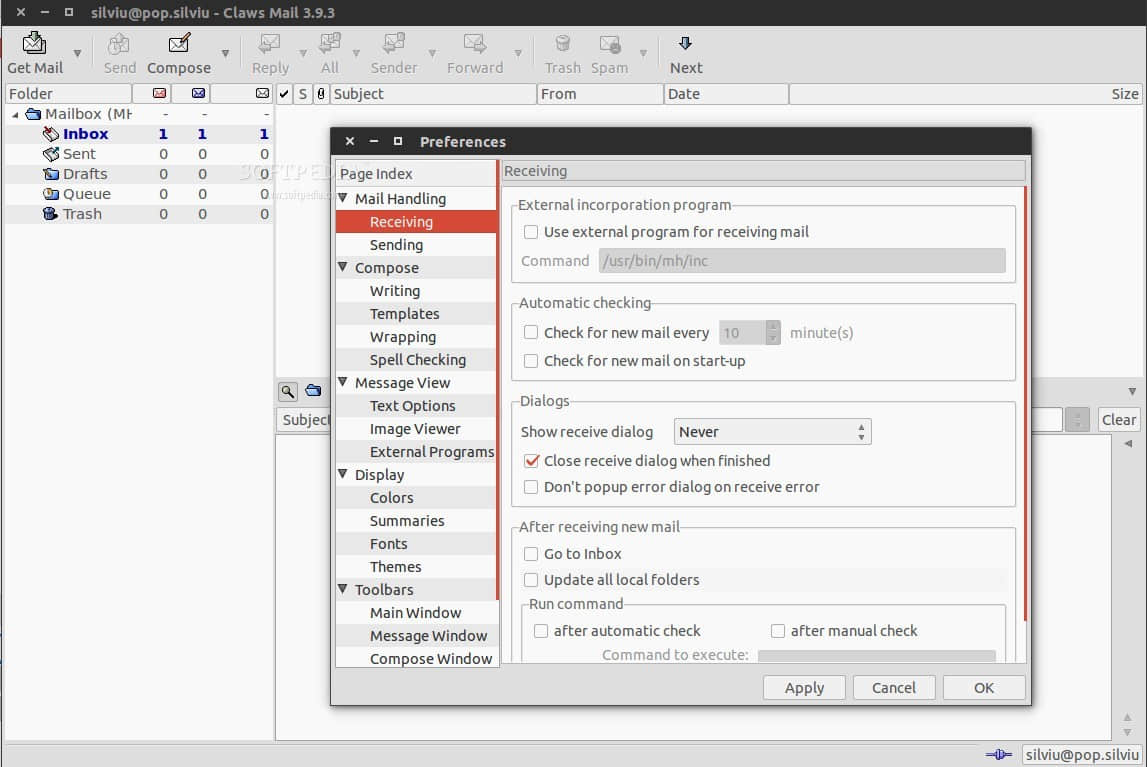Viewport: 1147px width, 767px height.
Task: Open the Sent folder icon
Action: coord(51,154)
